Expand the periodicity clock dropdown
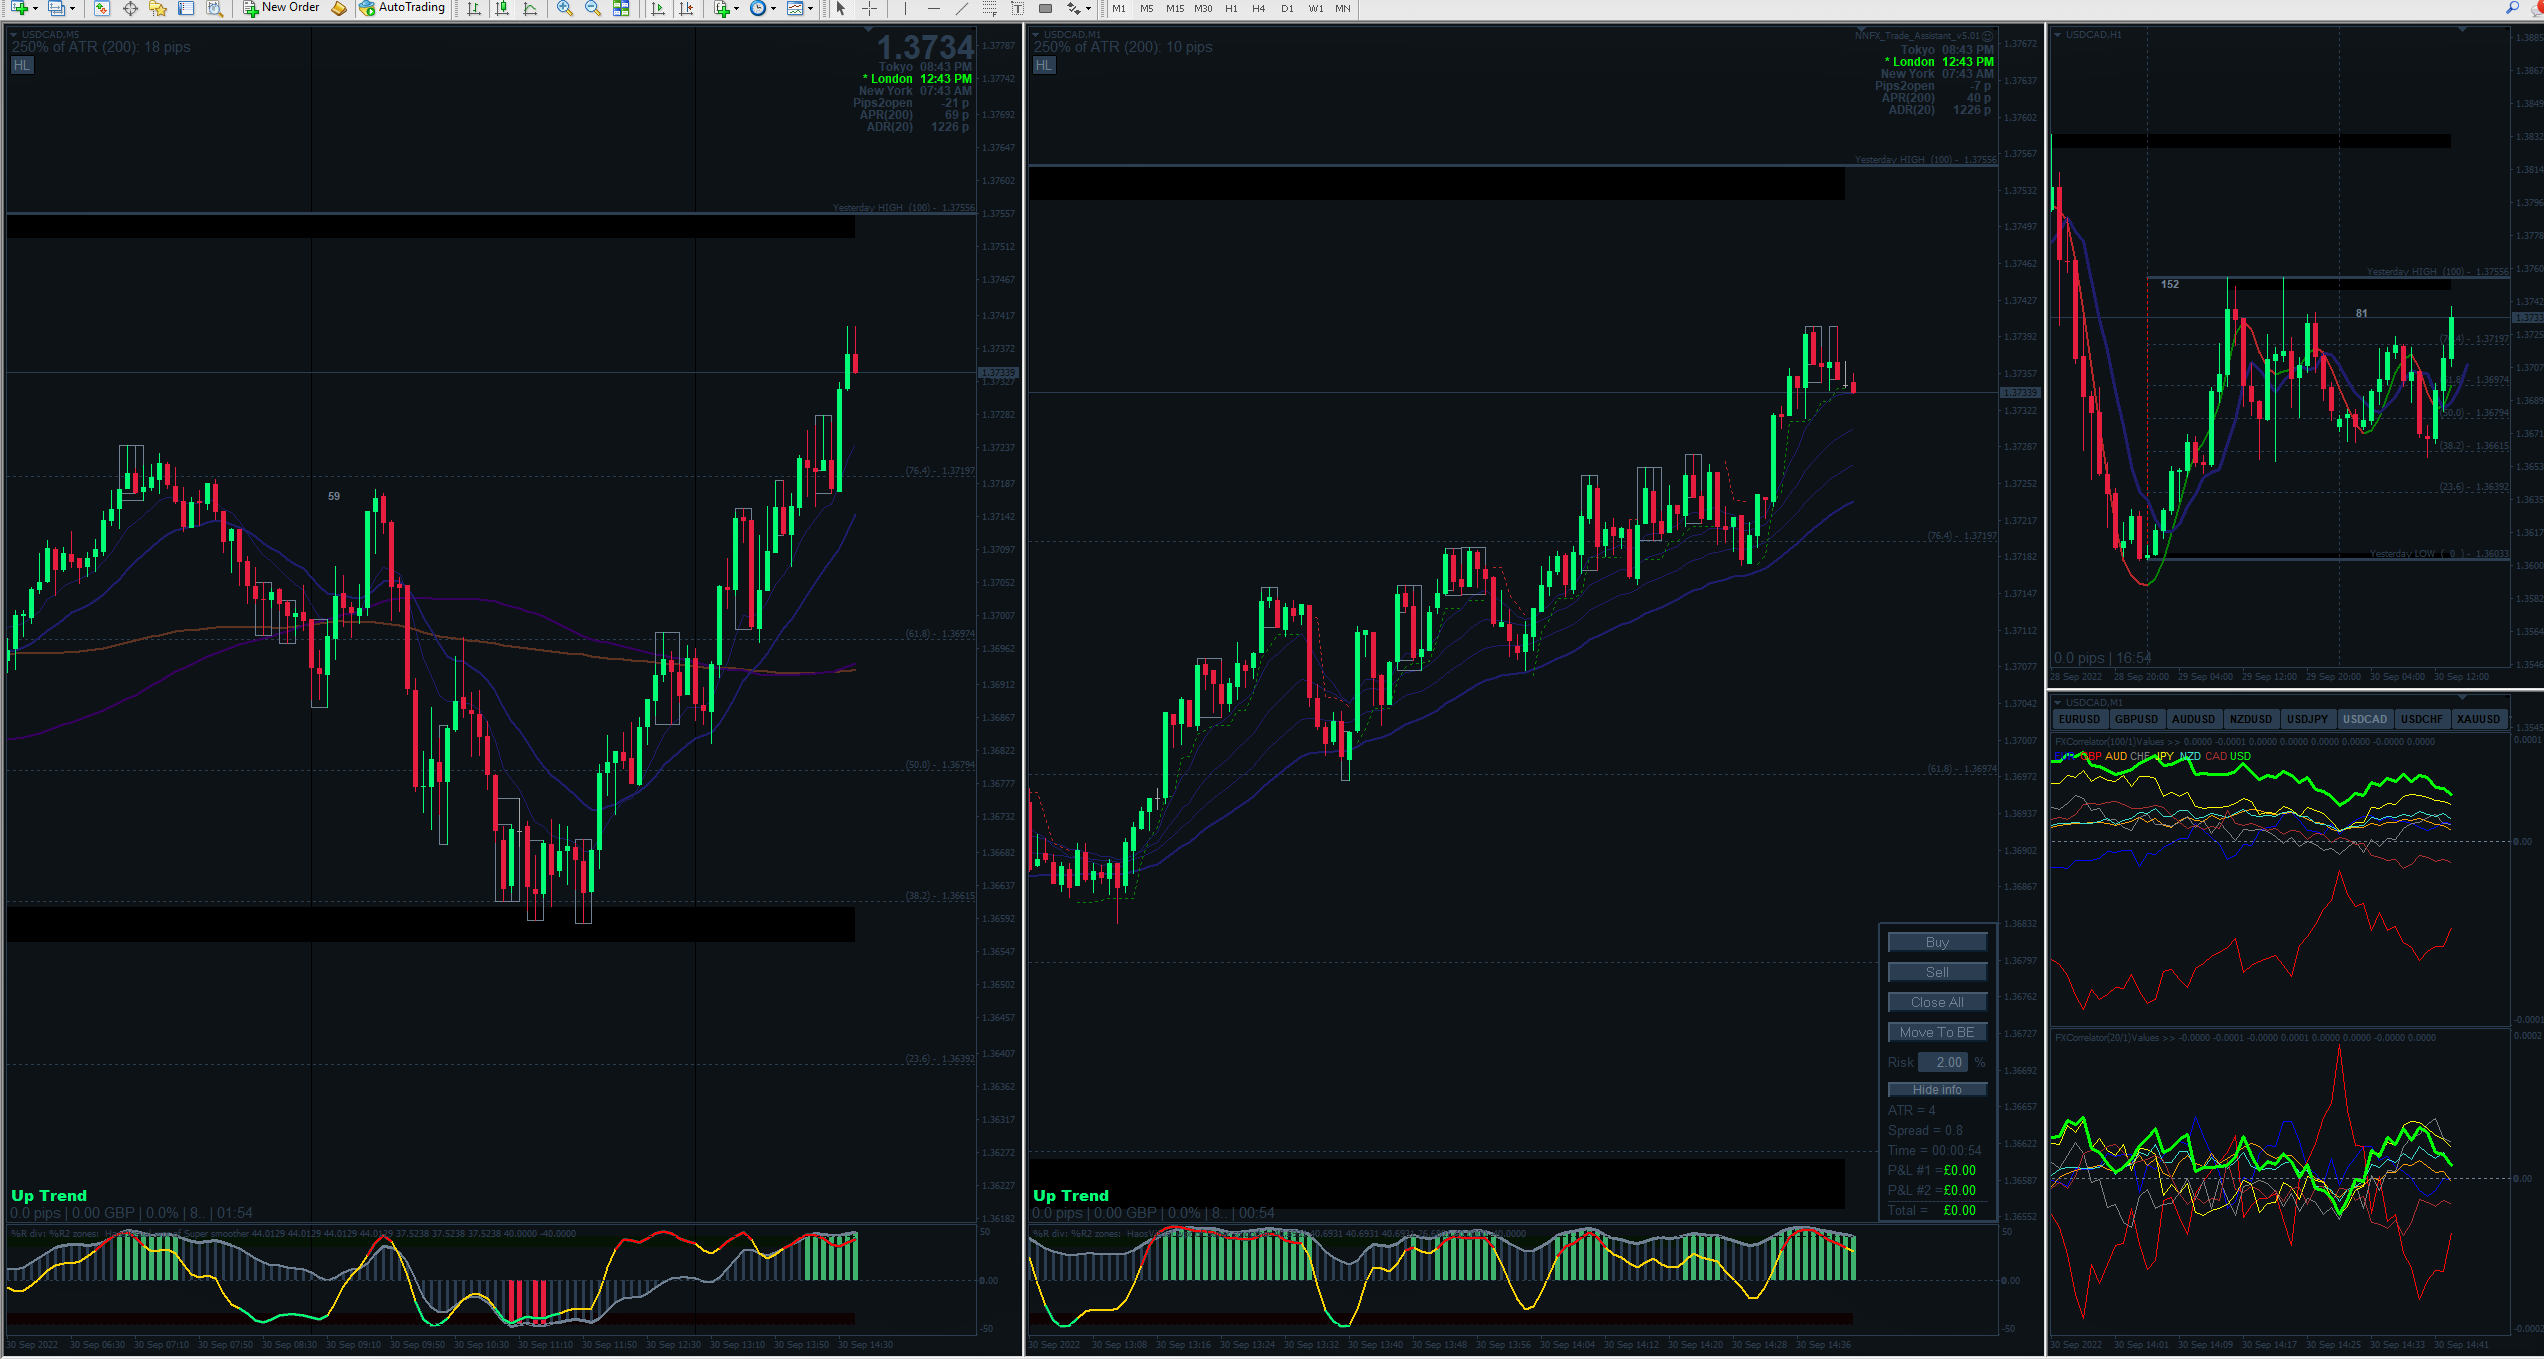This screenshot has height=1359, width=2544. tap(773, 8)
